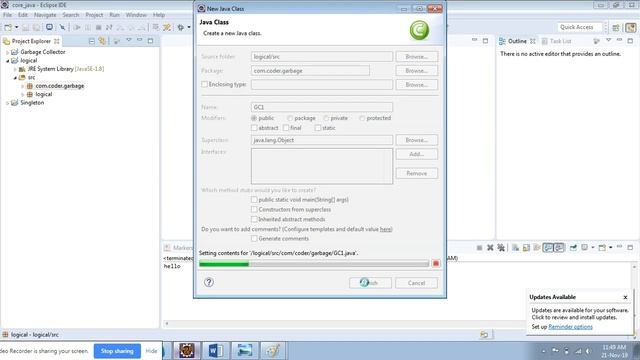The height and width of the screenshot is (360, 640).
Task: Expand the JRE System Library node
Action: coord(15,69)
